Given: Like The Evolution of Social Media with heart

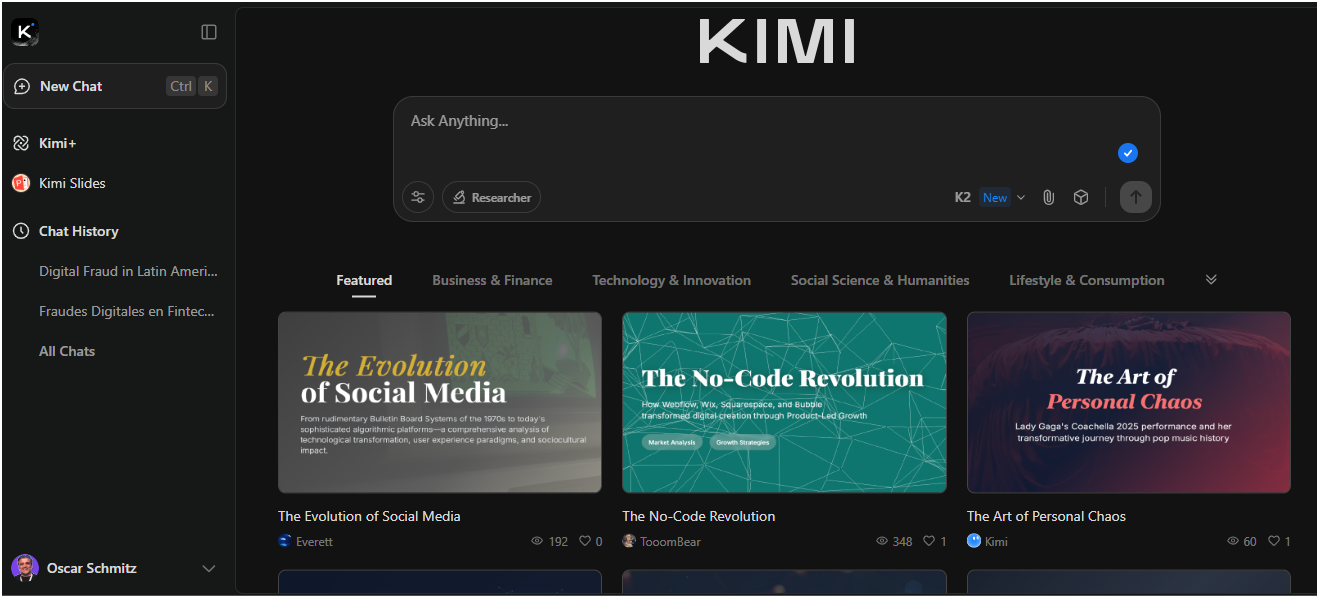Looking at the screenshot, I should (585, 541).
